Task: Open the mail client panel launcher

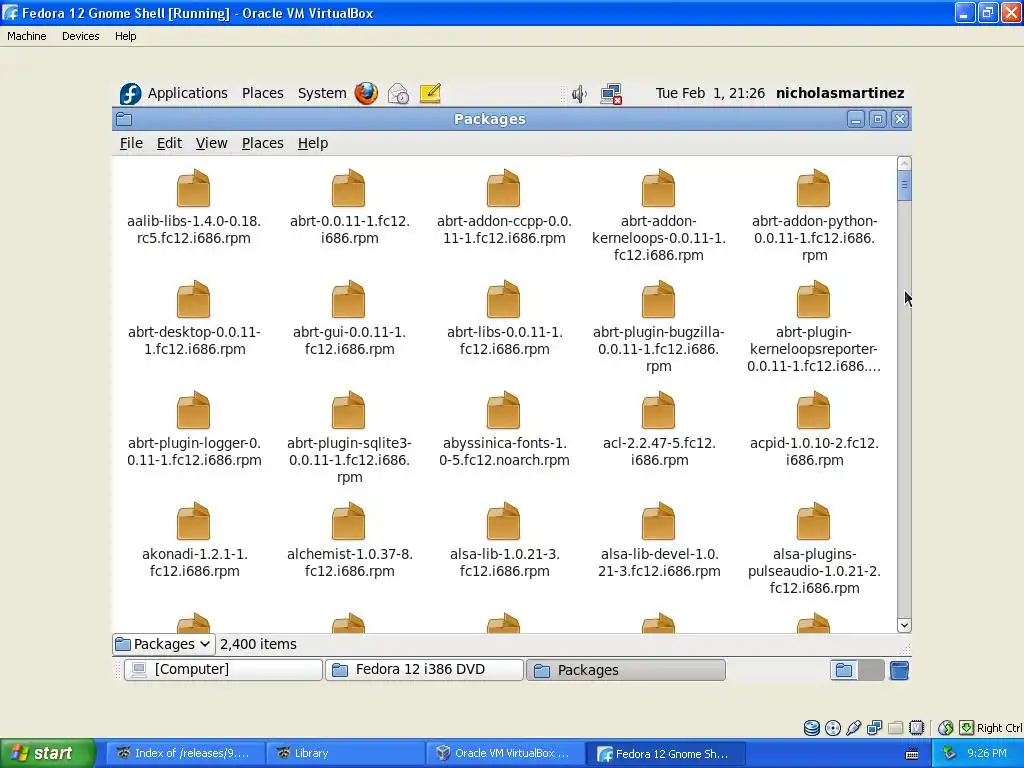Action: pos(398,94)
